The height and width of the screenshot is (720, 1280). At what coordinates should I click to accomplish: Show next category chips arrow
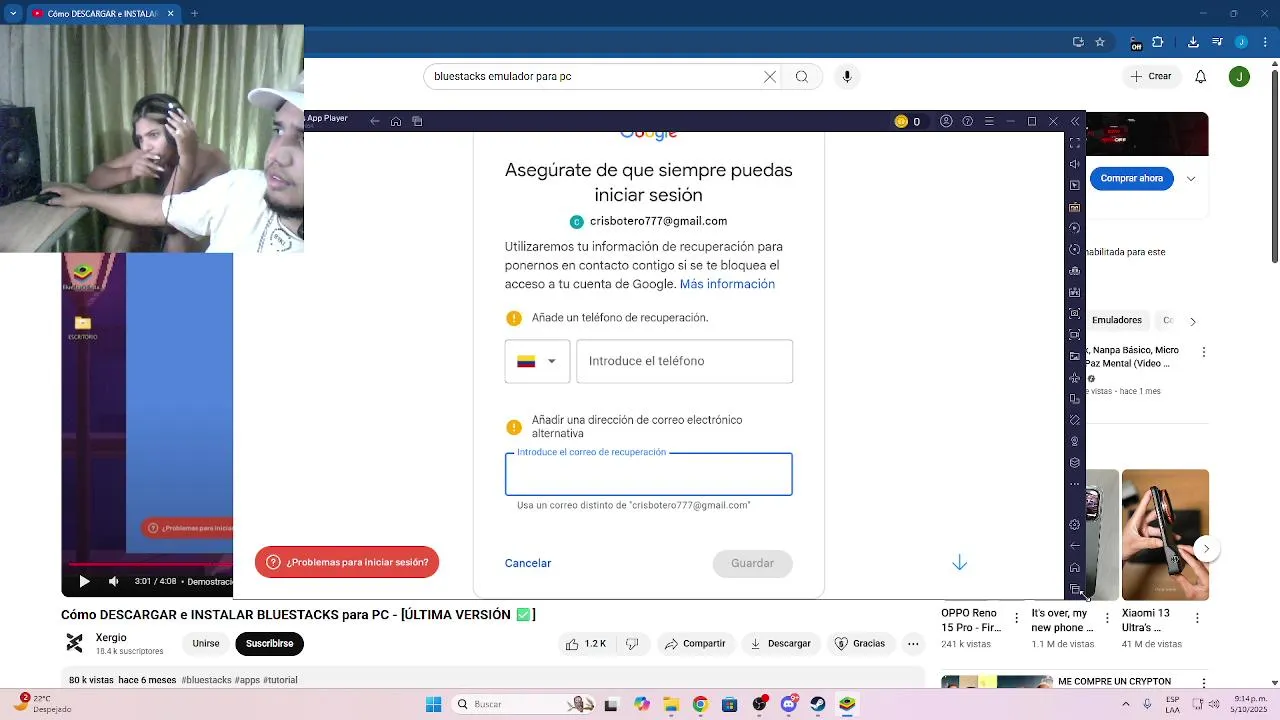tap(1192, 321)
